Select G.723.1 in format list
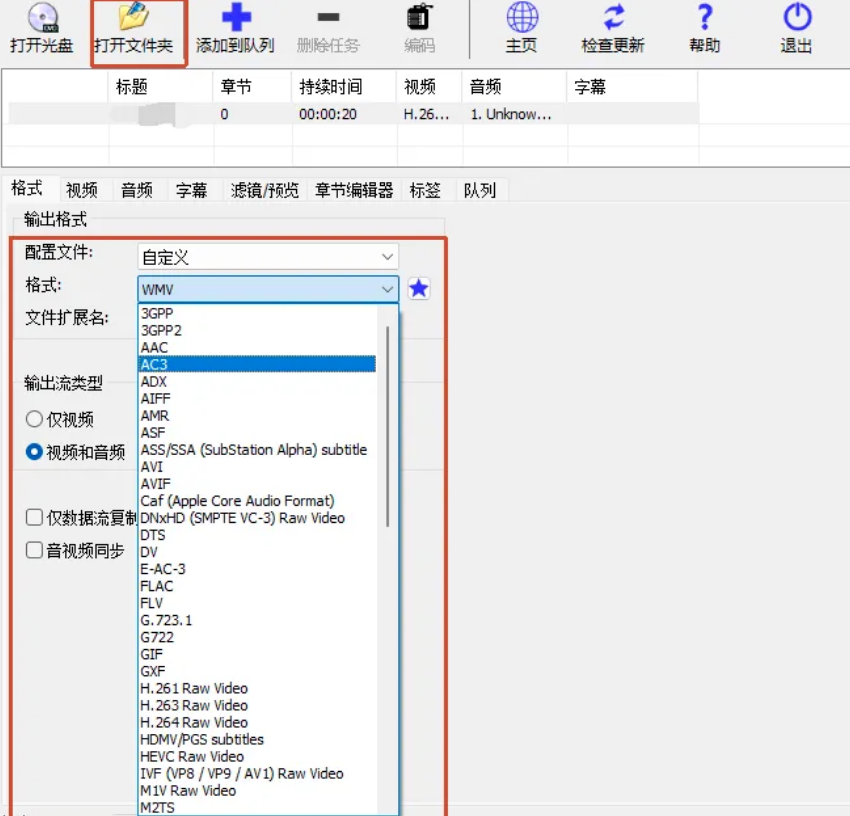 tap(257, 620)
